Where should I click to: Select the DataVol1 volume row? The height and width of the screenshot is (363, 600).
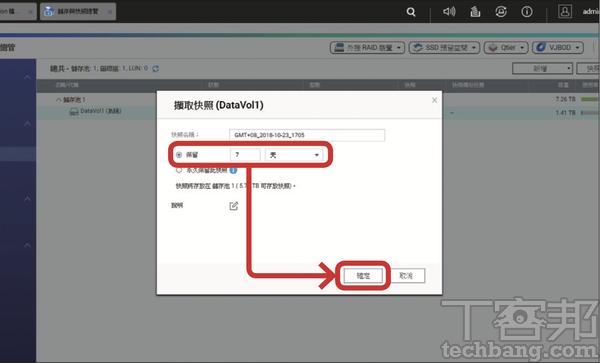click(x=318, y=112)
